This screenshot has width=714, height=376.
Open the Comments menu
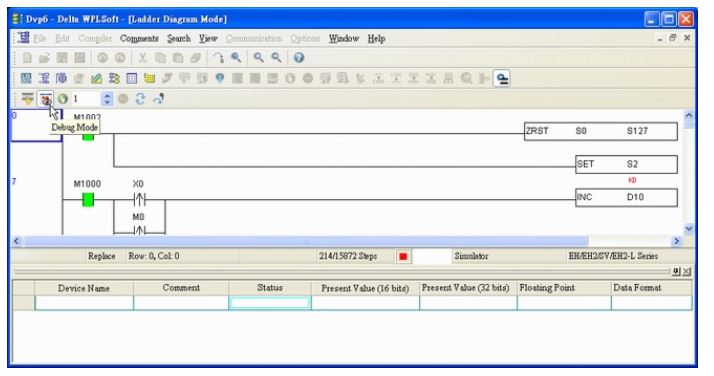pyautogui.click(x=139, y=39)
